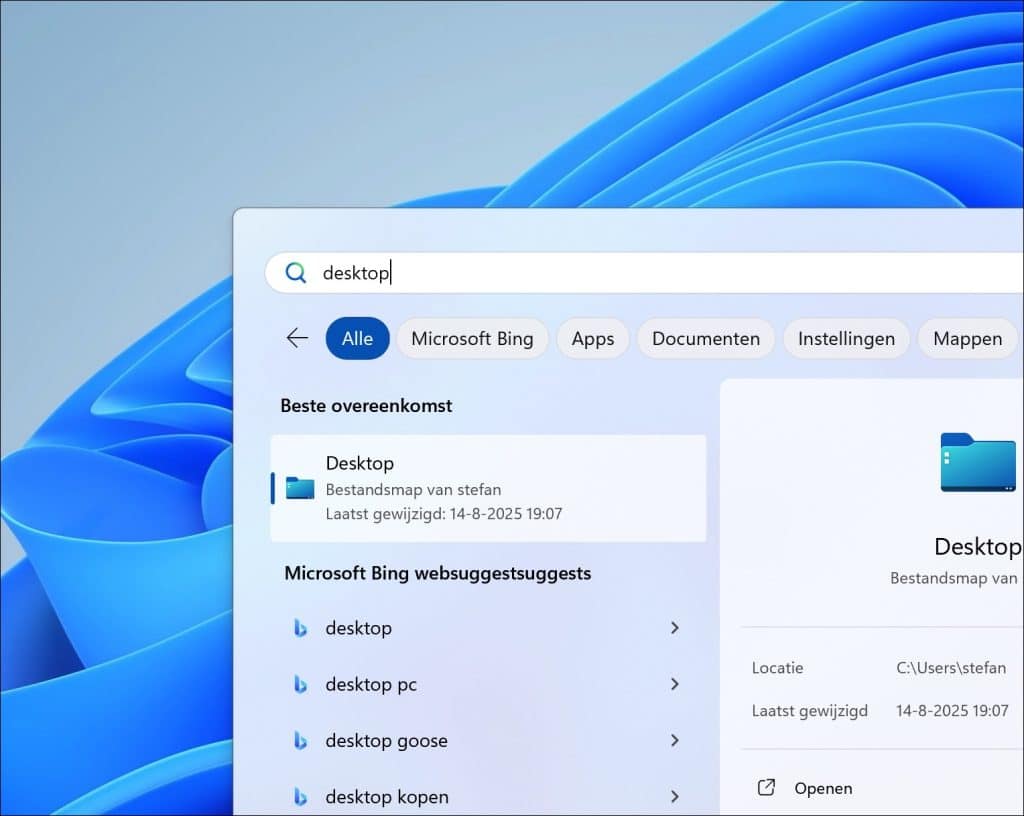Expand the 'desktop' web suggestion chevron
The height and width of the screenshot is (816, 1024).
(675, 628)
